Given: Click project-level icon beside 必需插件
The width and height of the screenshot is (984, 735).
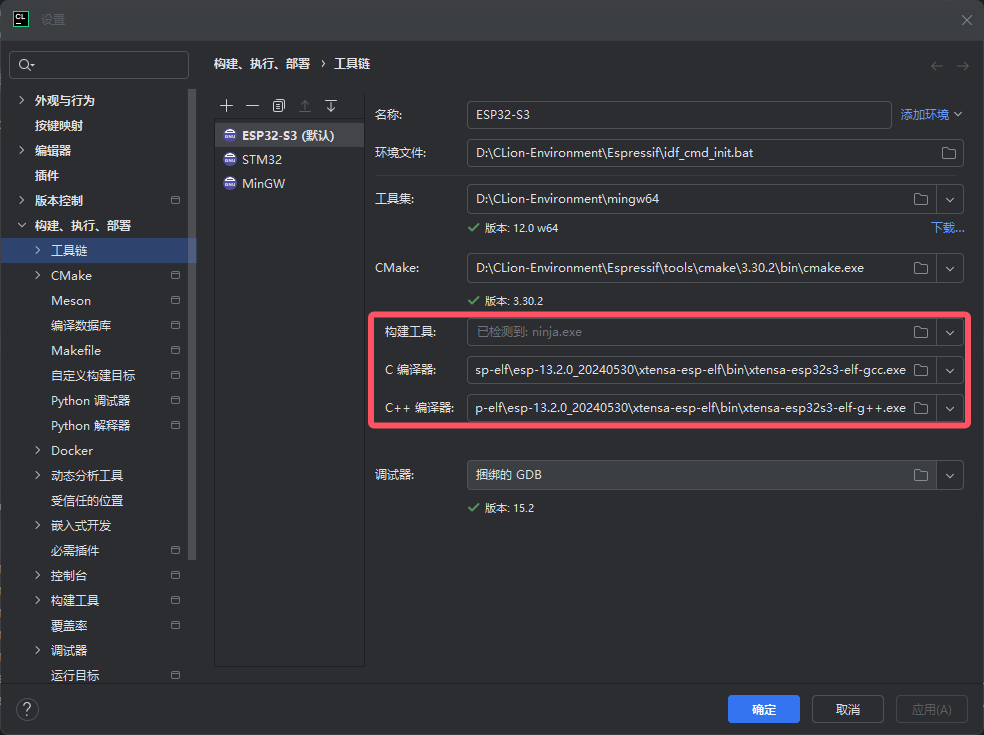Looking at the screenshot, I should [176, 550].
